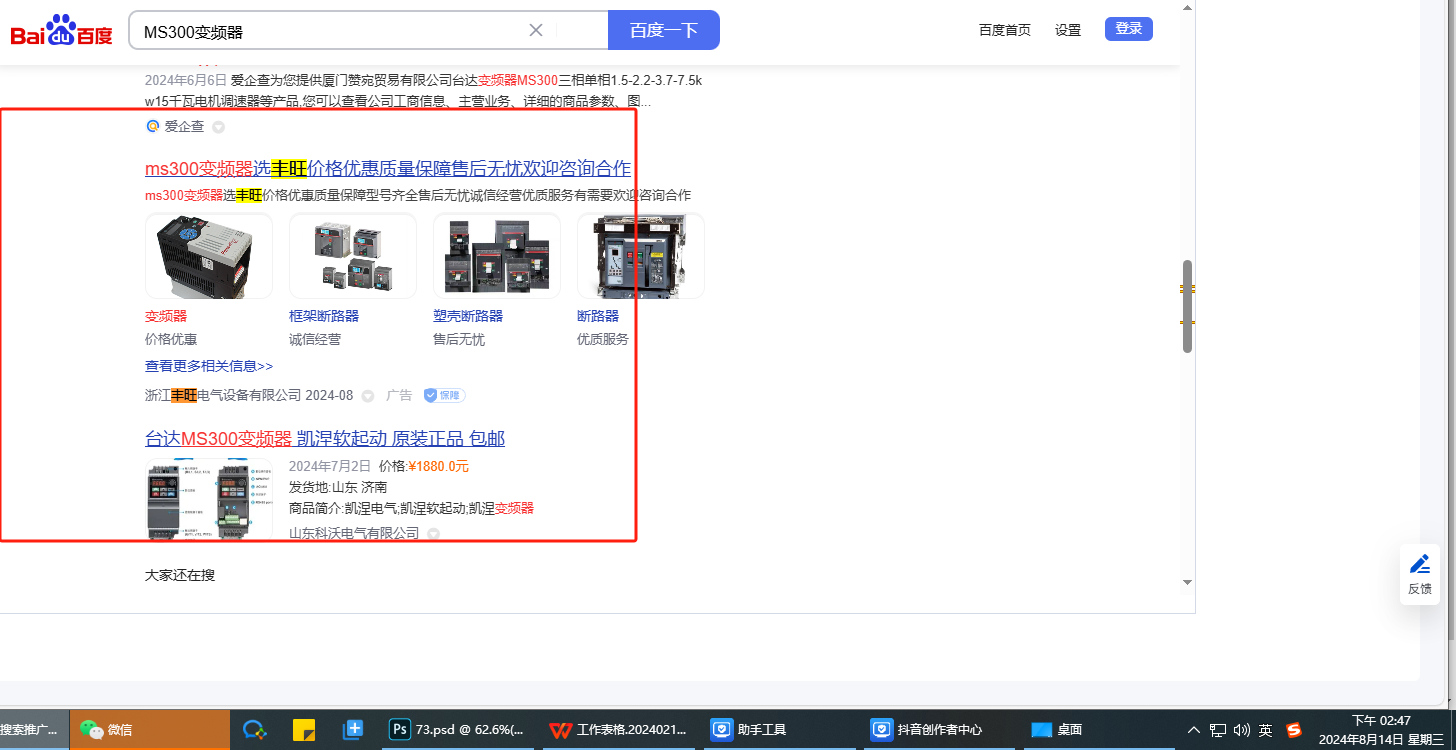1456x750 pixels.
Task: Click the 百度一下 search button
Action: (x=664, y=30)
